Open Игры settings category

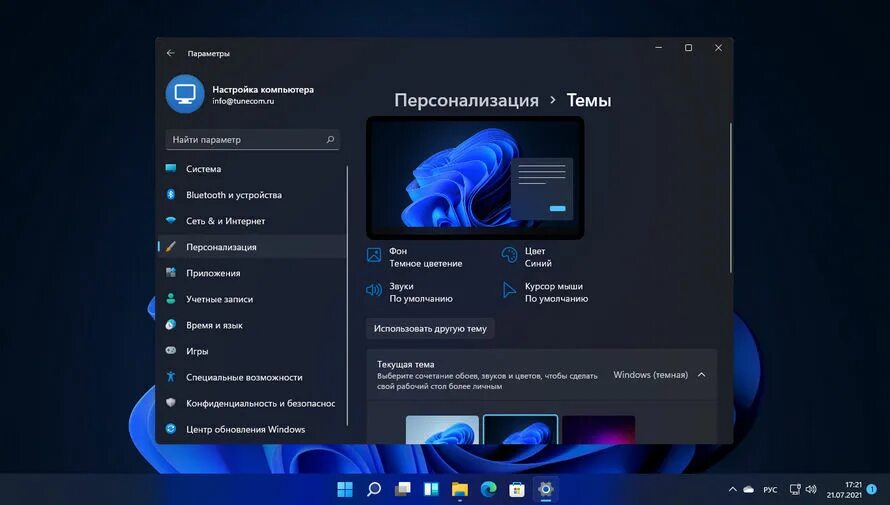coord(251,351)
